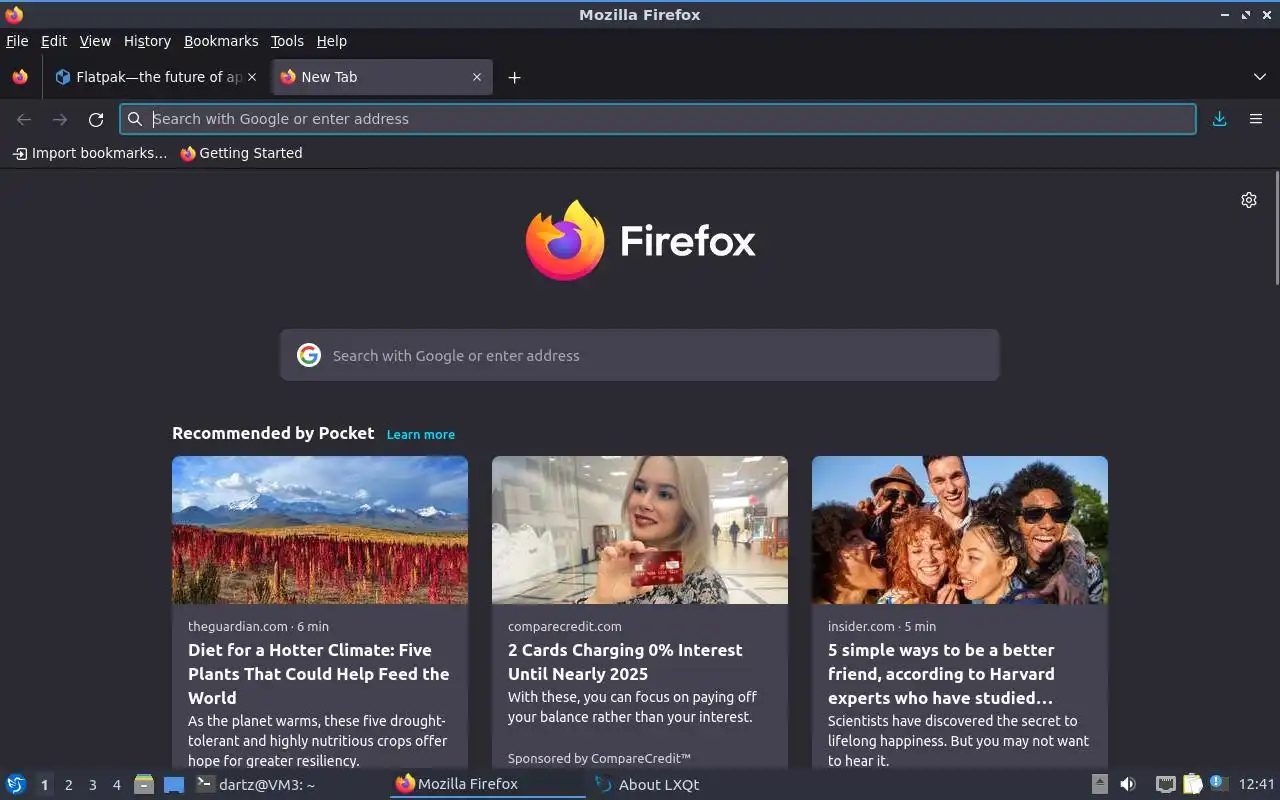Viewport: 1280px width, 800px height.
Task: Open a new tab with plus button
Action: click(514, 77)
